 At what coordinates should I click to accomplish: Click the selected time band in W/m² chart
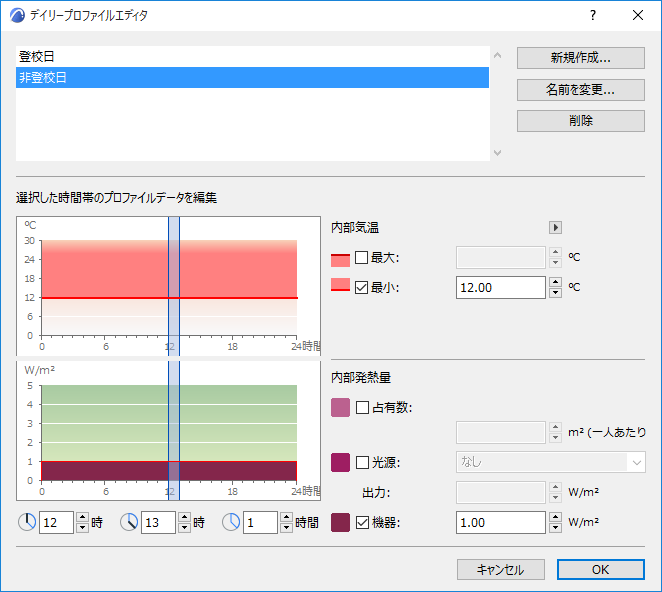tap(174, 431)
